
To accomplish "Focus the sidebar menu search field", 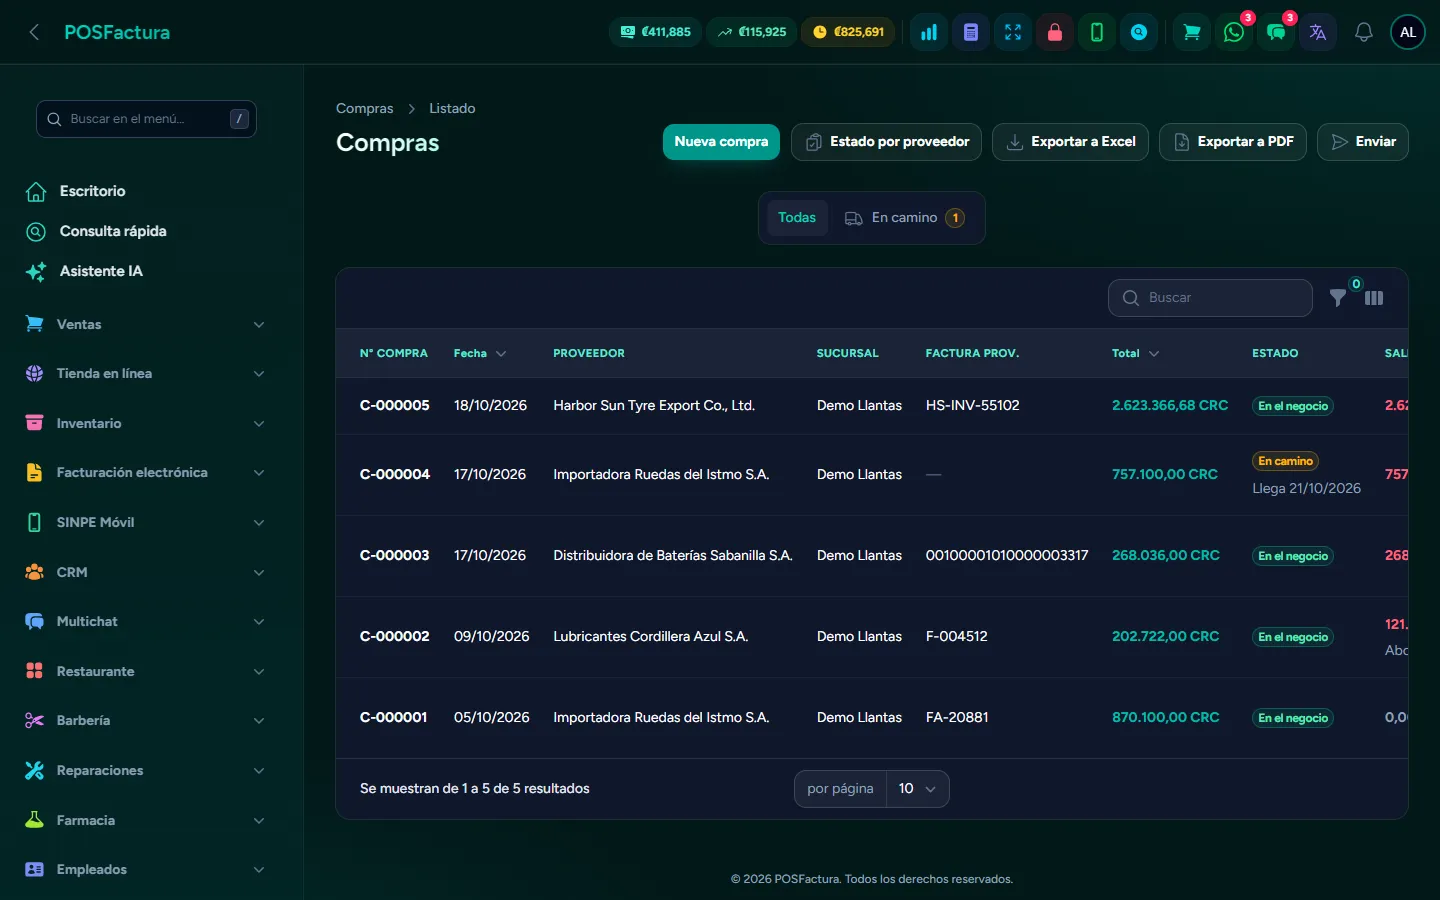I will 146,119.
